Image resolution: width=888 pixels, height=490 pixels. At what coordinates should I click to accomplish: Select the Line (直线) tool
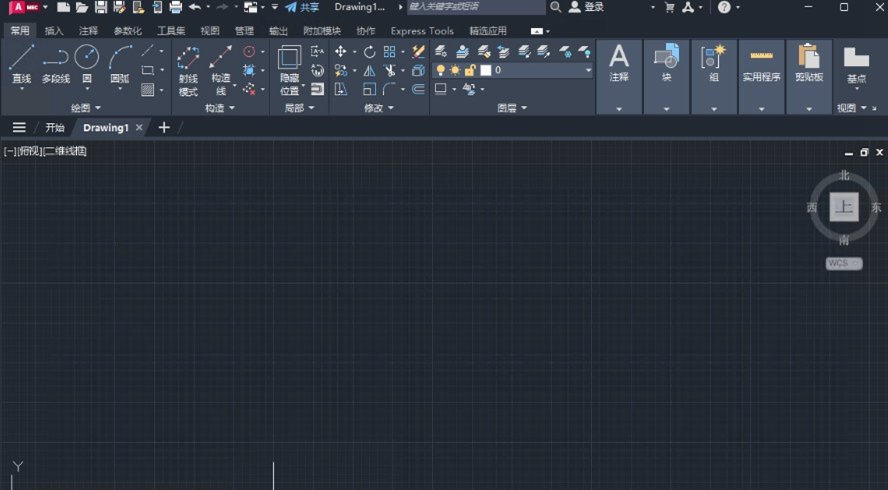[x=22, y=63]
